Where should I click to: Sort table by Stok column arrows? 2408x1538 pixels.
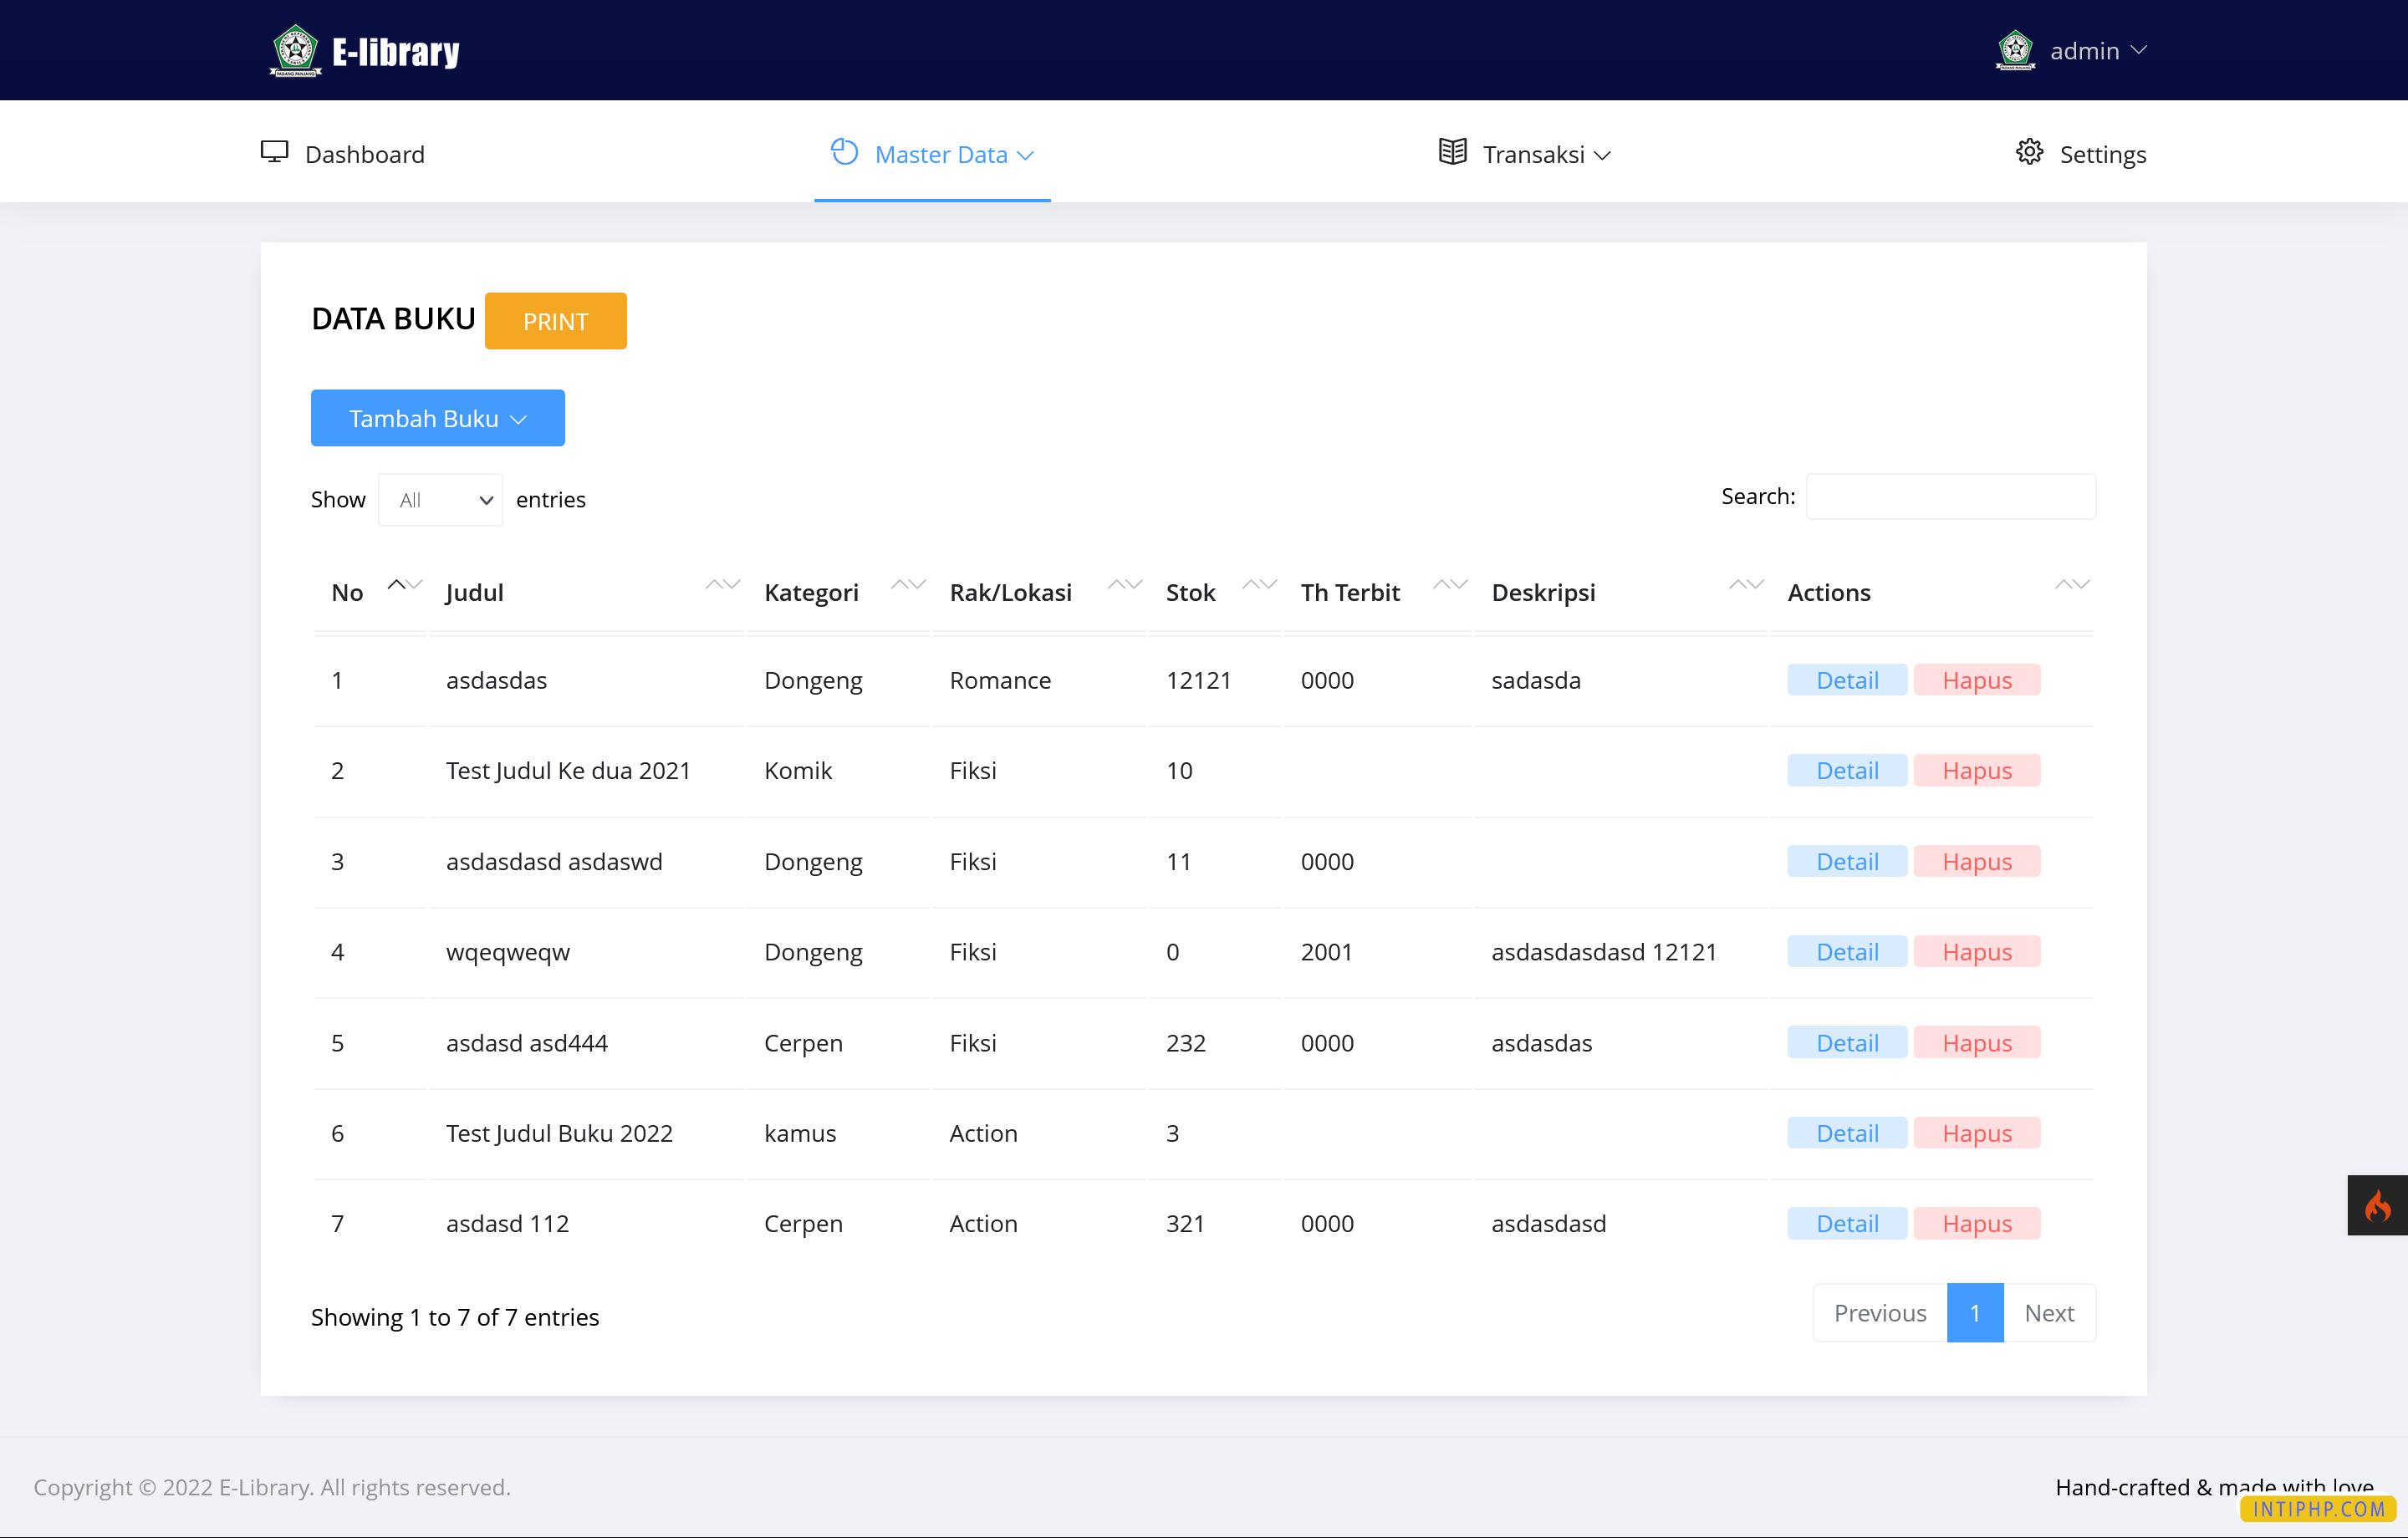click(x=1259, y=585)
